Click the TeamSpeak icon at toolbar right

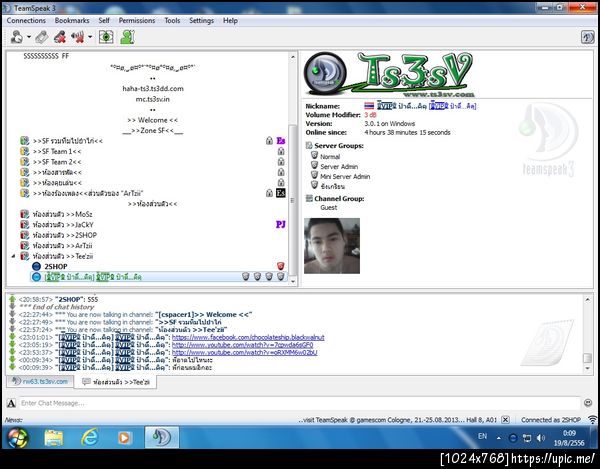588,37
